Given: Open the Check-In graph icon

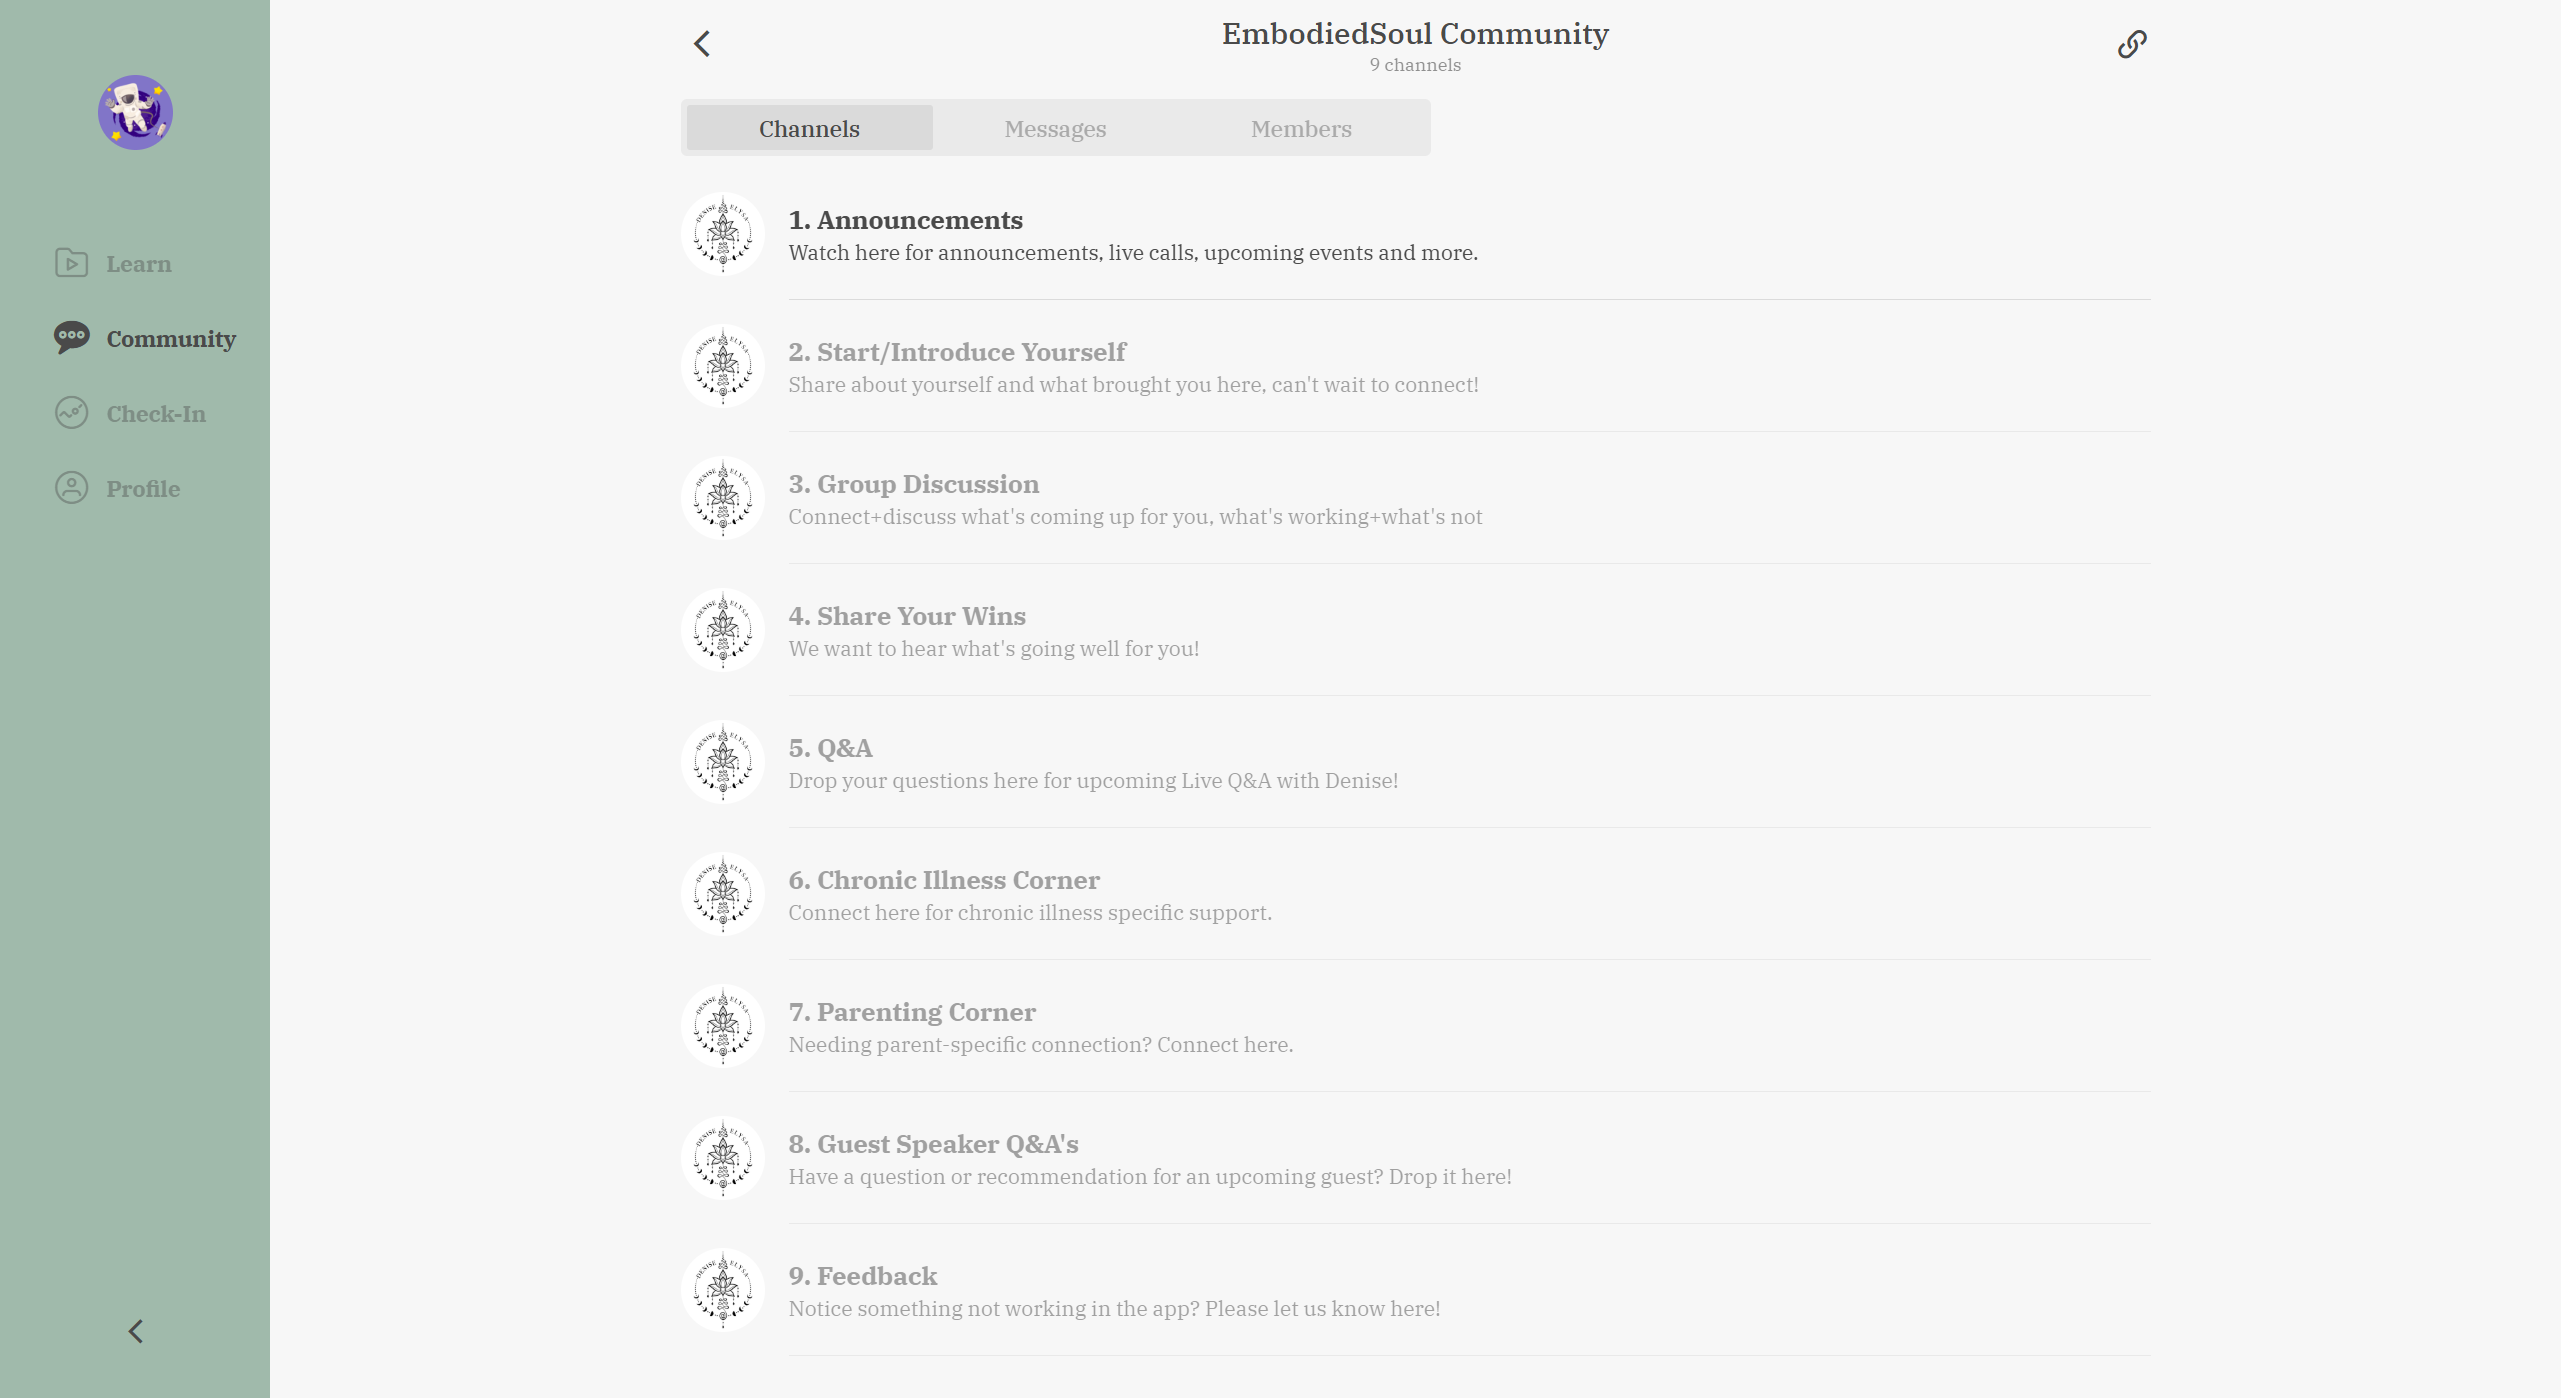Looking at the screenshot, I should click(71, 413).
